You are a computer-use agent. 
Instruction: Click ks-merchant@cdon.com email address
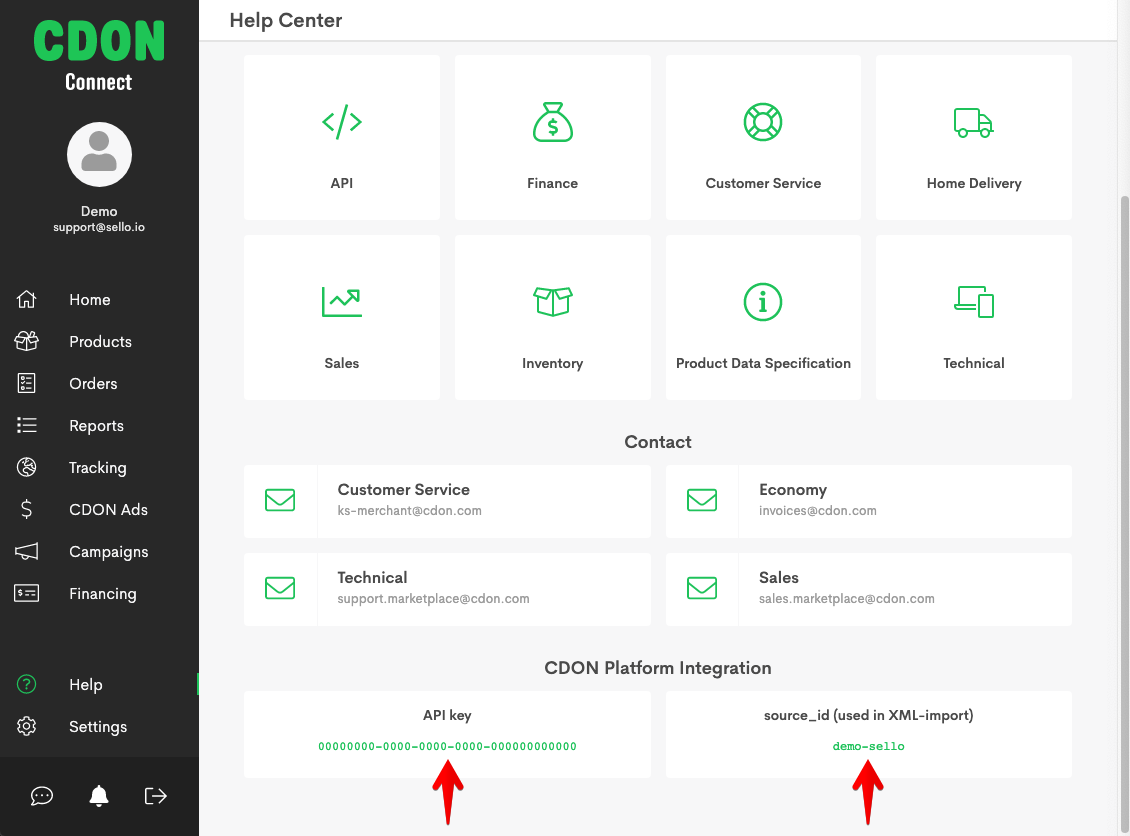pos(409,510)
